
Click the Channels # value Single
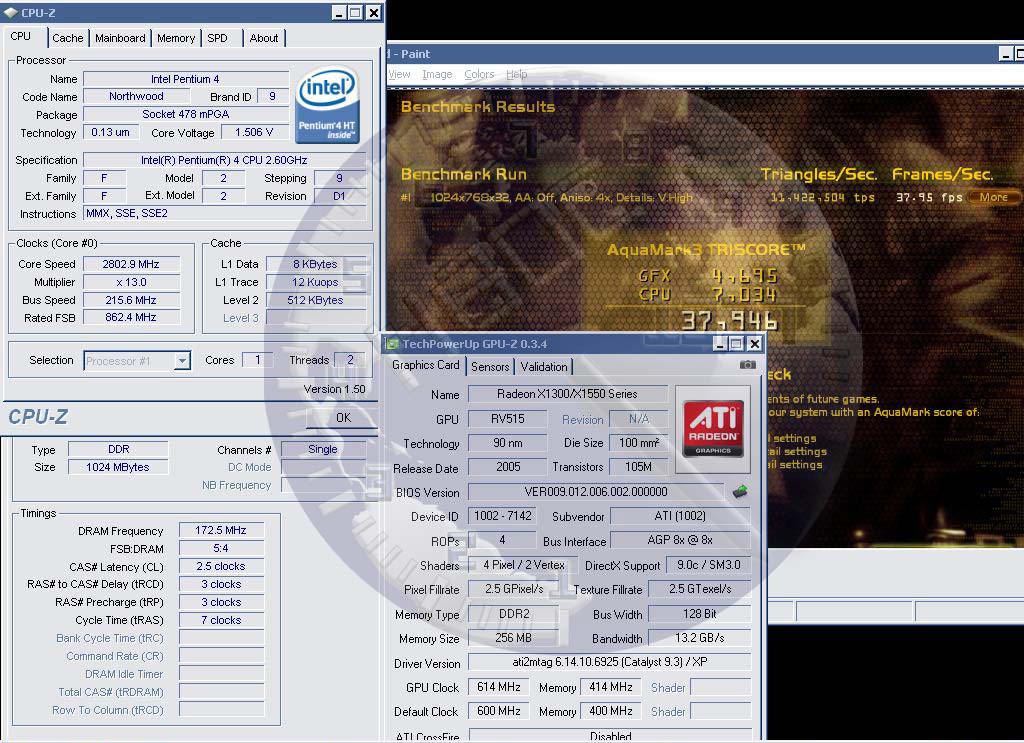323,449
